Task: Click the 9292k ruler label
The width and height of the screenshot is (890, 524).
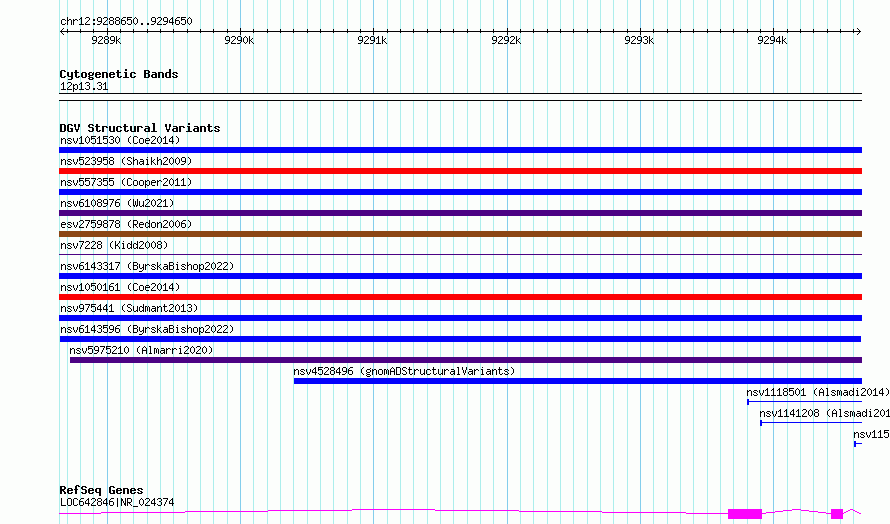Action: click(x=506, y=40)
